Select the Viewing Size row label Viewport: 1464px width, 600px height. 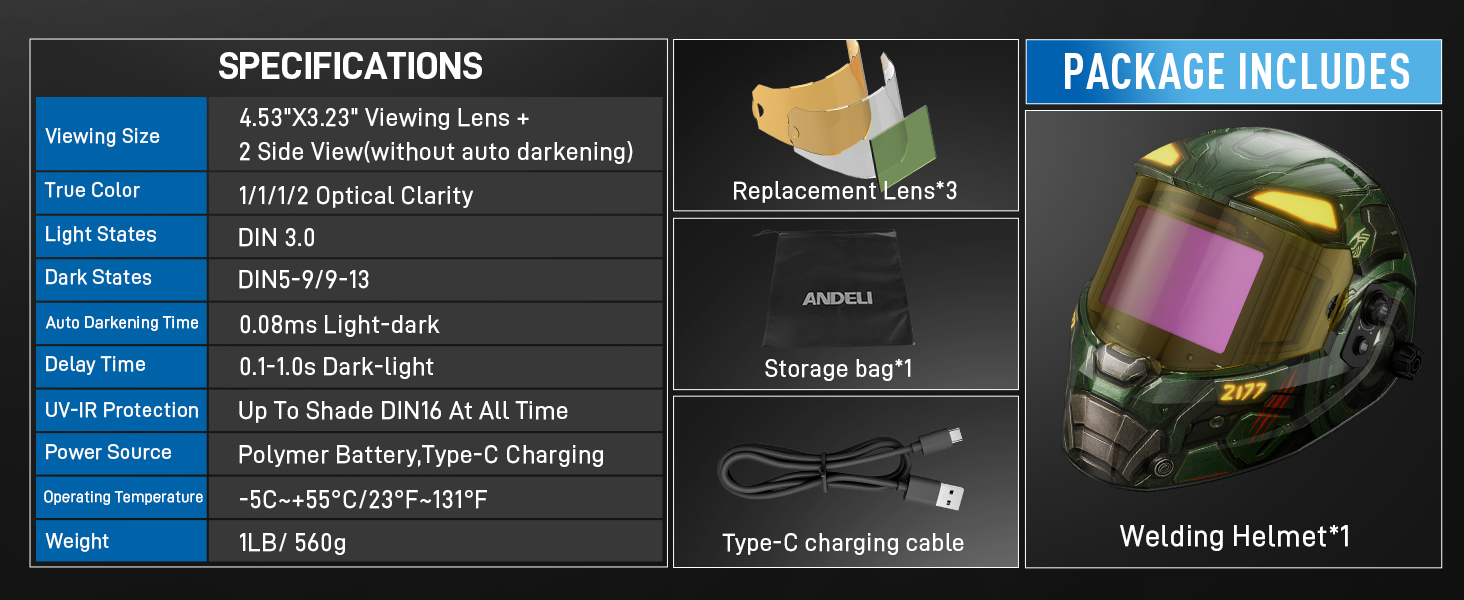click(x=103, y=136)
